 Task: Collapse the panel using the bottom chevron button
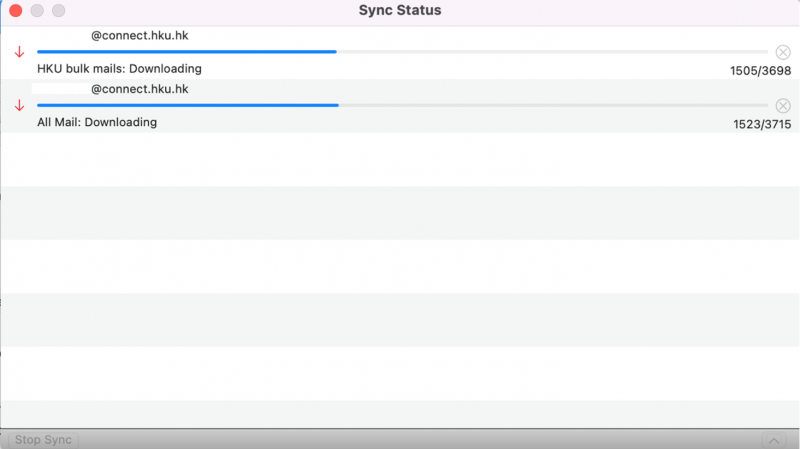click(774, 440)
